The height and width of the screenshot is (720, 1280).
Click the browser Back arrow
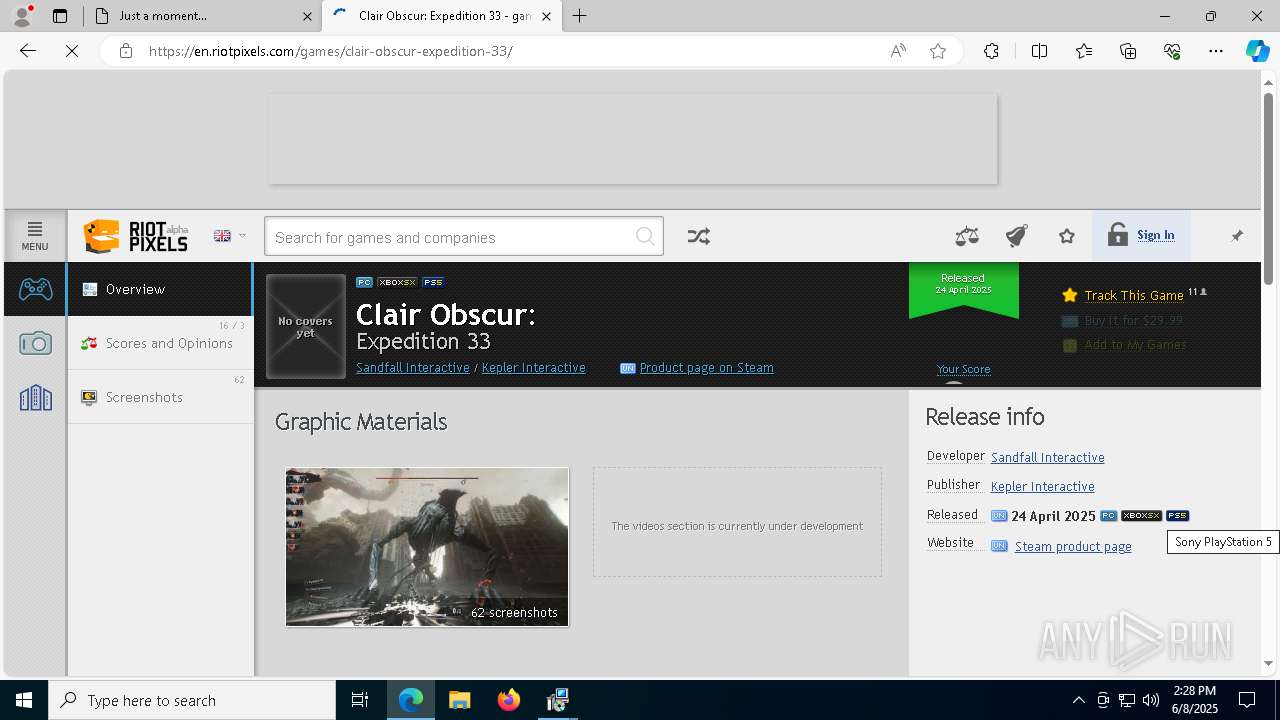click(x=28, y=51)
